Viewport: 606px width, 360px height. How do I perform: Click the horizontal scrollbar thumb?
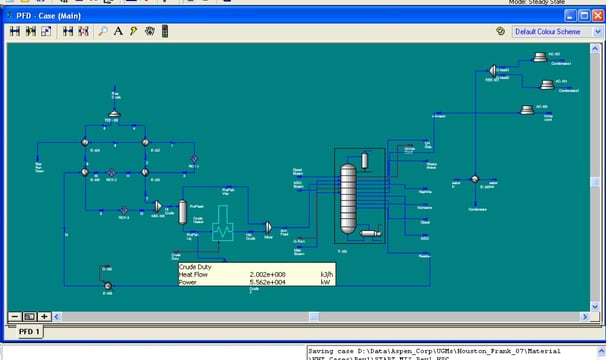pos(314,317)
